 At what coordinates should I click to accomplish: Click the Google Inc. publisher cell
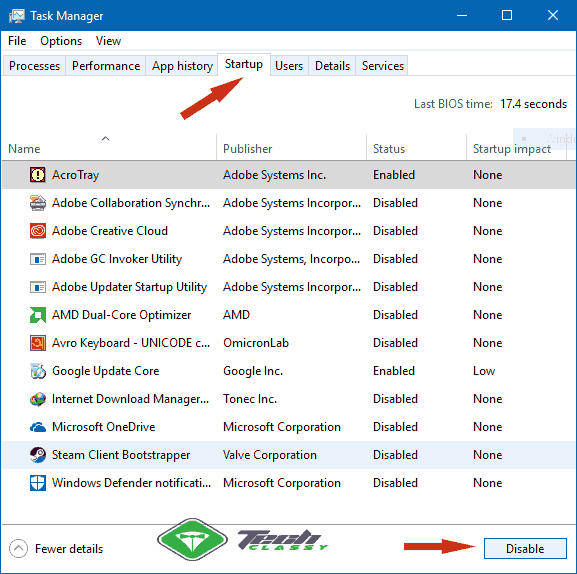[x=253, y=371]
